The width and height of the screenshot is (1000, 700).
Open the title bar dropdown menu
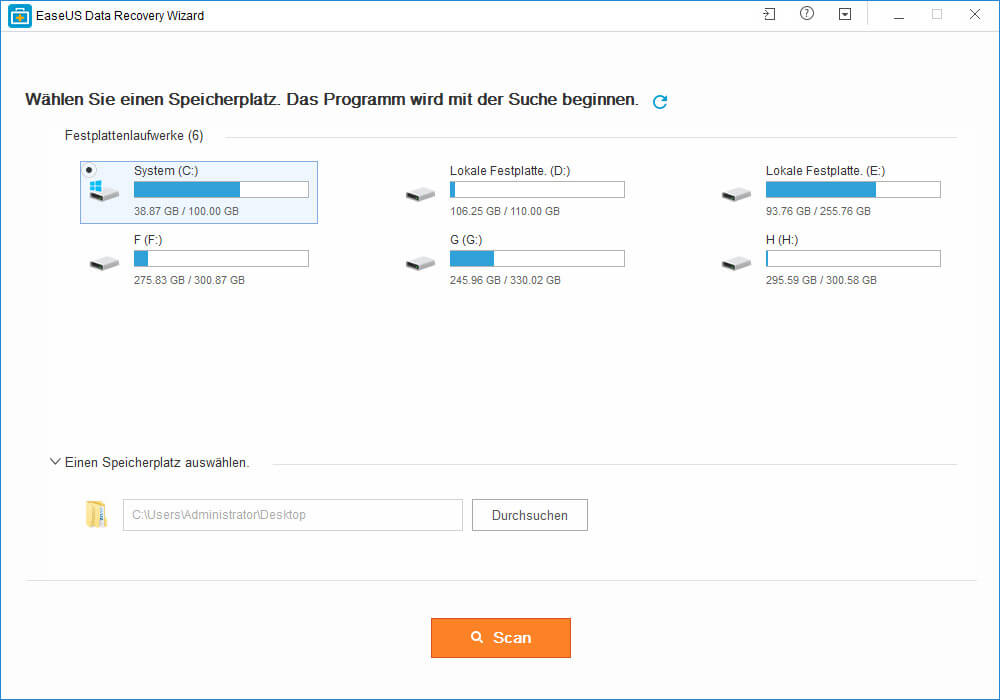pyautogui.click(x=845, y=14)
